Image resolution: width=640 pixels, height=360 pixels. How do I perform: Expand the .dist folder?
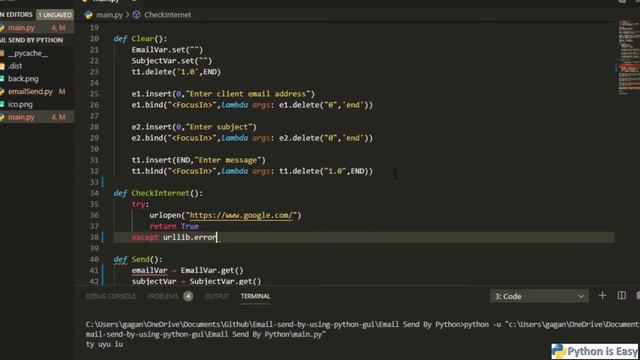(x=15, y=66)
